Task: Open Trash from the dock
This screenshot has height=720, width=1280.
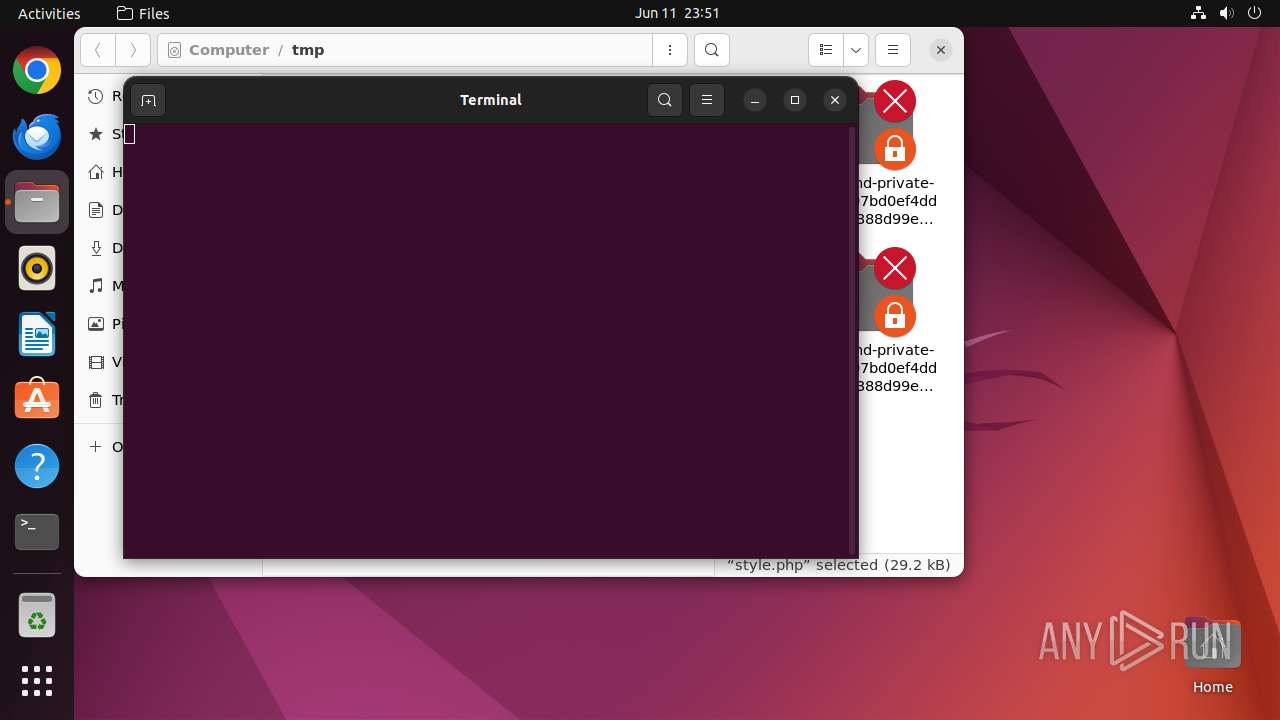Action: click(x=37, y=615)
